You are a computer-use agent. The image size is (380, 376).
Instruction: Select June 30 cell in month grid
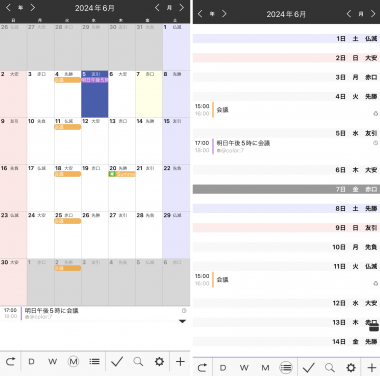(x=13, y=282)
